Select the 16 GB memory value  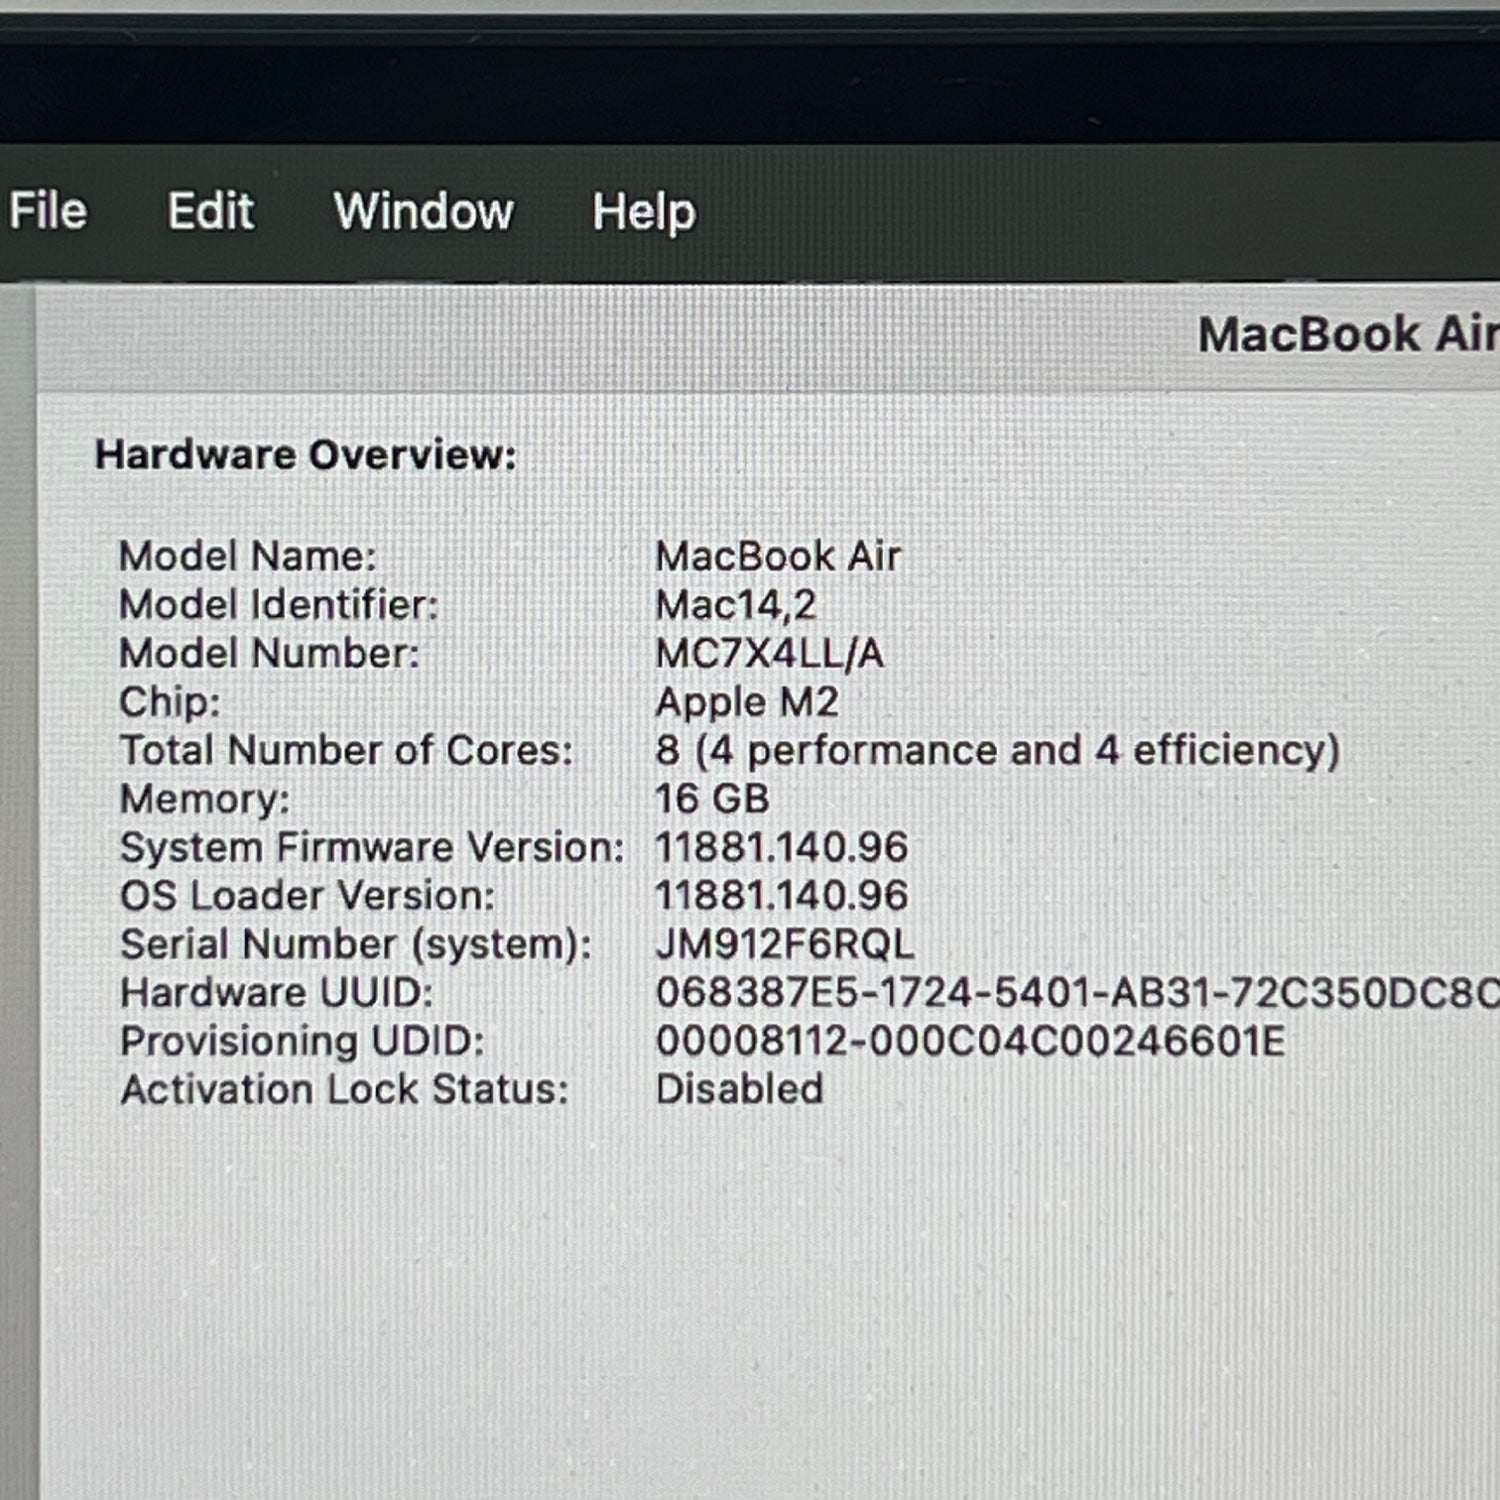[x=713, y=799]
